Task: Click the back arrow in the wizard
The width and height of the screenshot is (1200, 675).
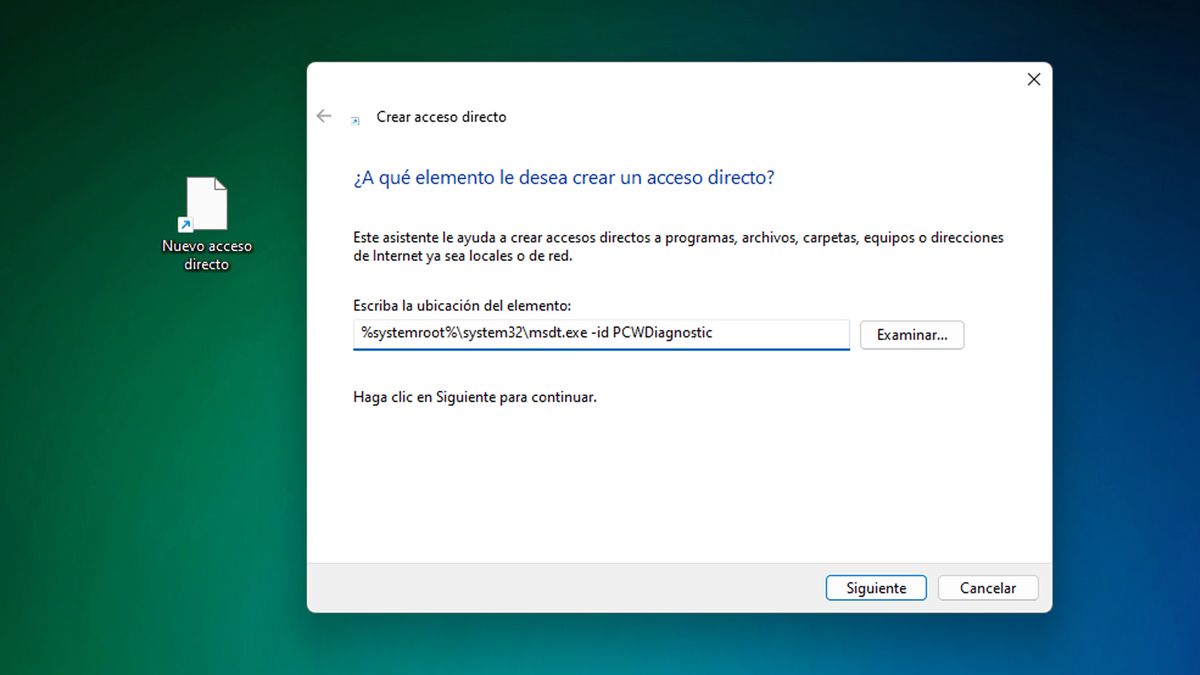Action: 324,116
